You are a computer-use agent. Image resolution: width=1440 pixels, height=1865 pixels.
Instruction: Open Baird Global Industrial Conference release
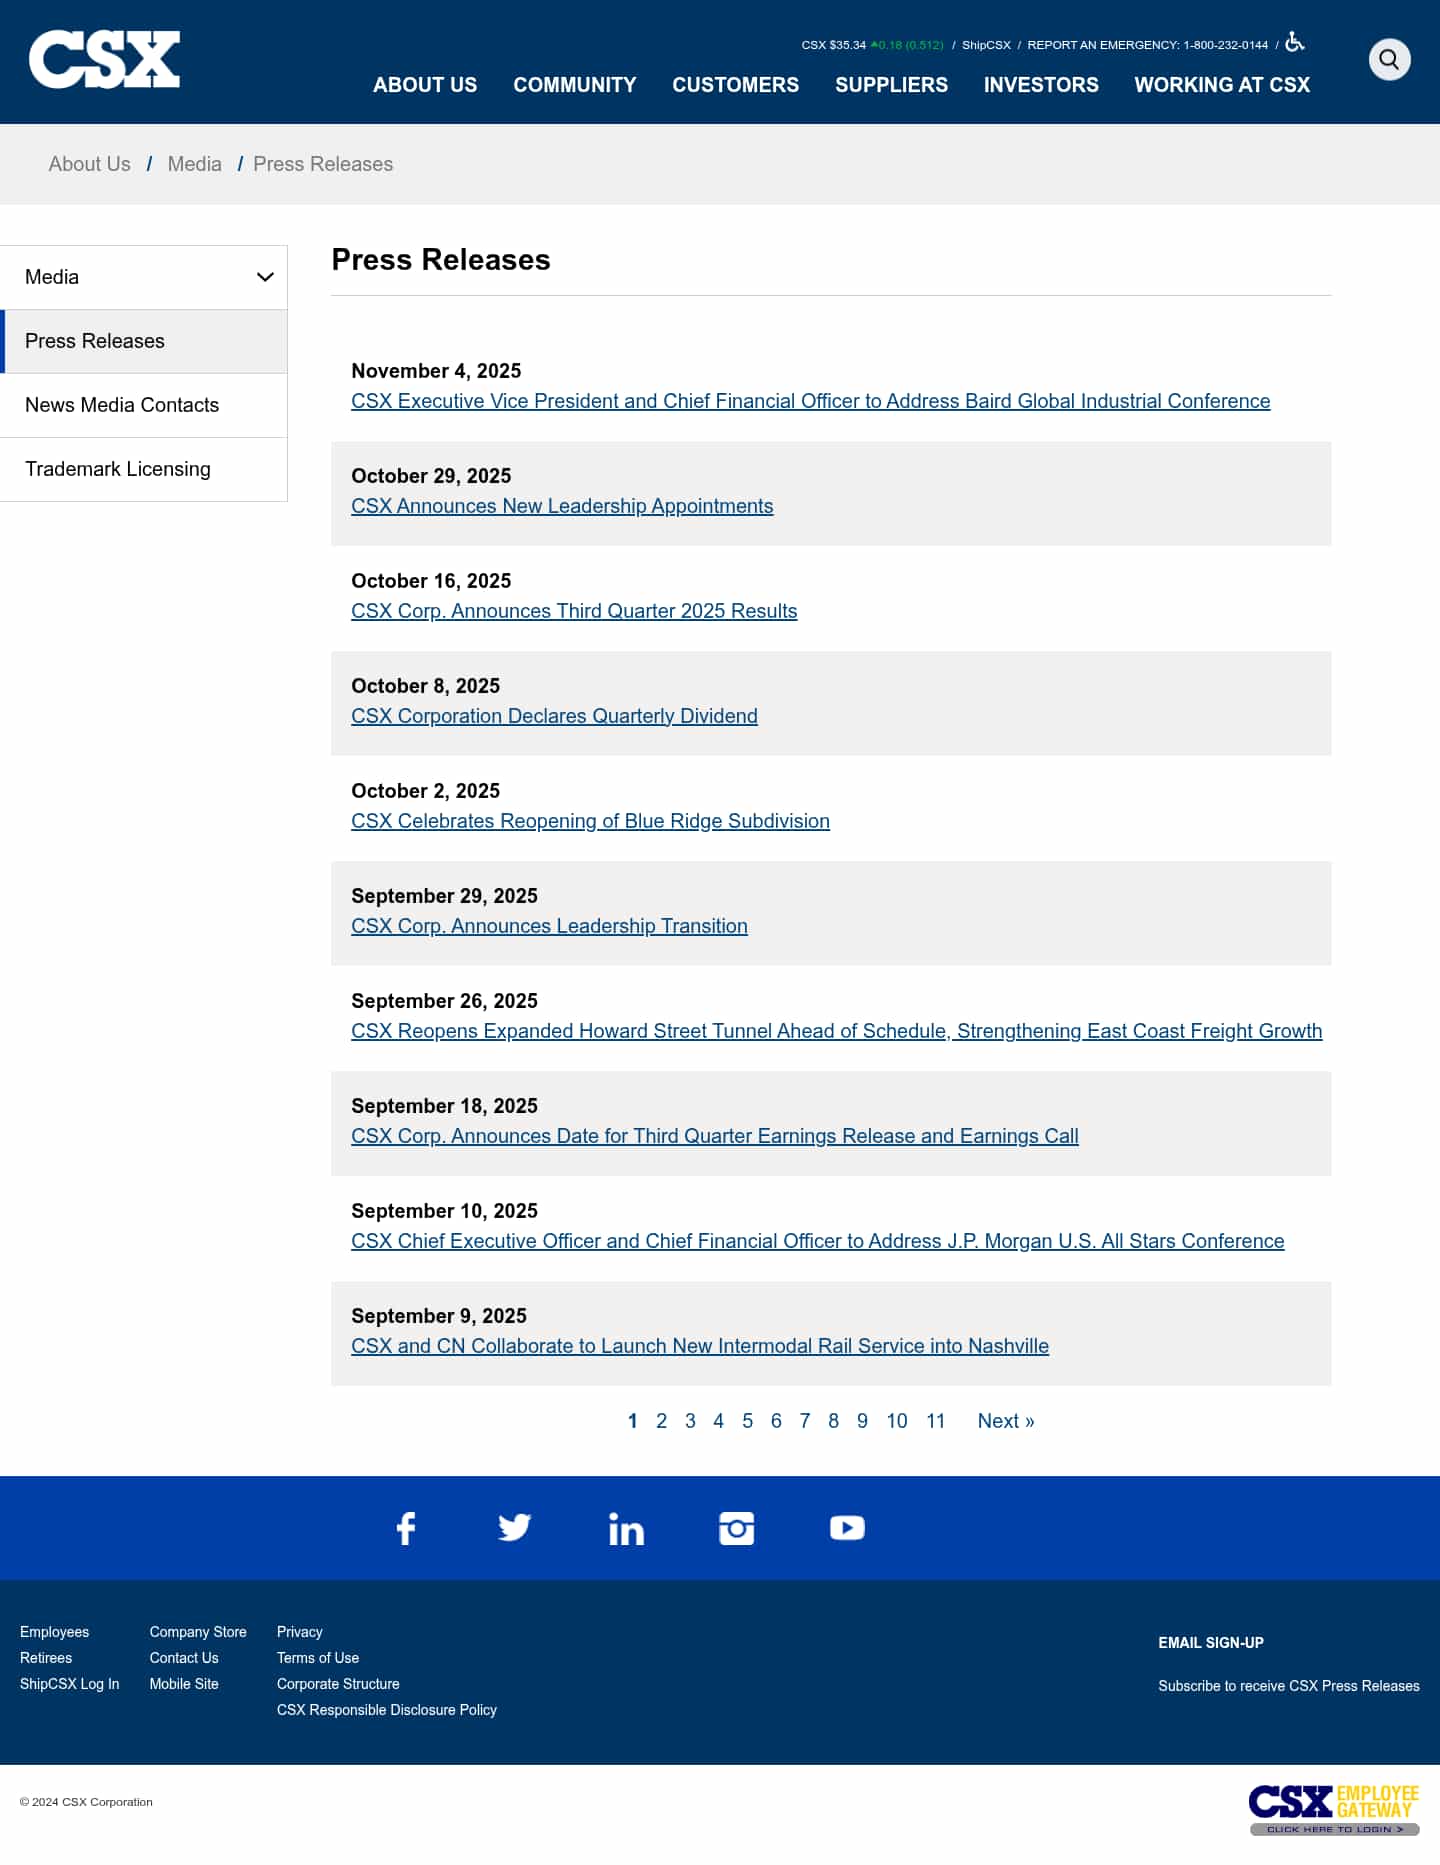pos(811,401)
